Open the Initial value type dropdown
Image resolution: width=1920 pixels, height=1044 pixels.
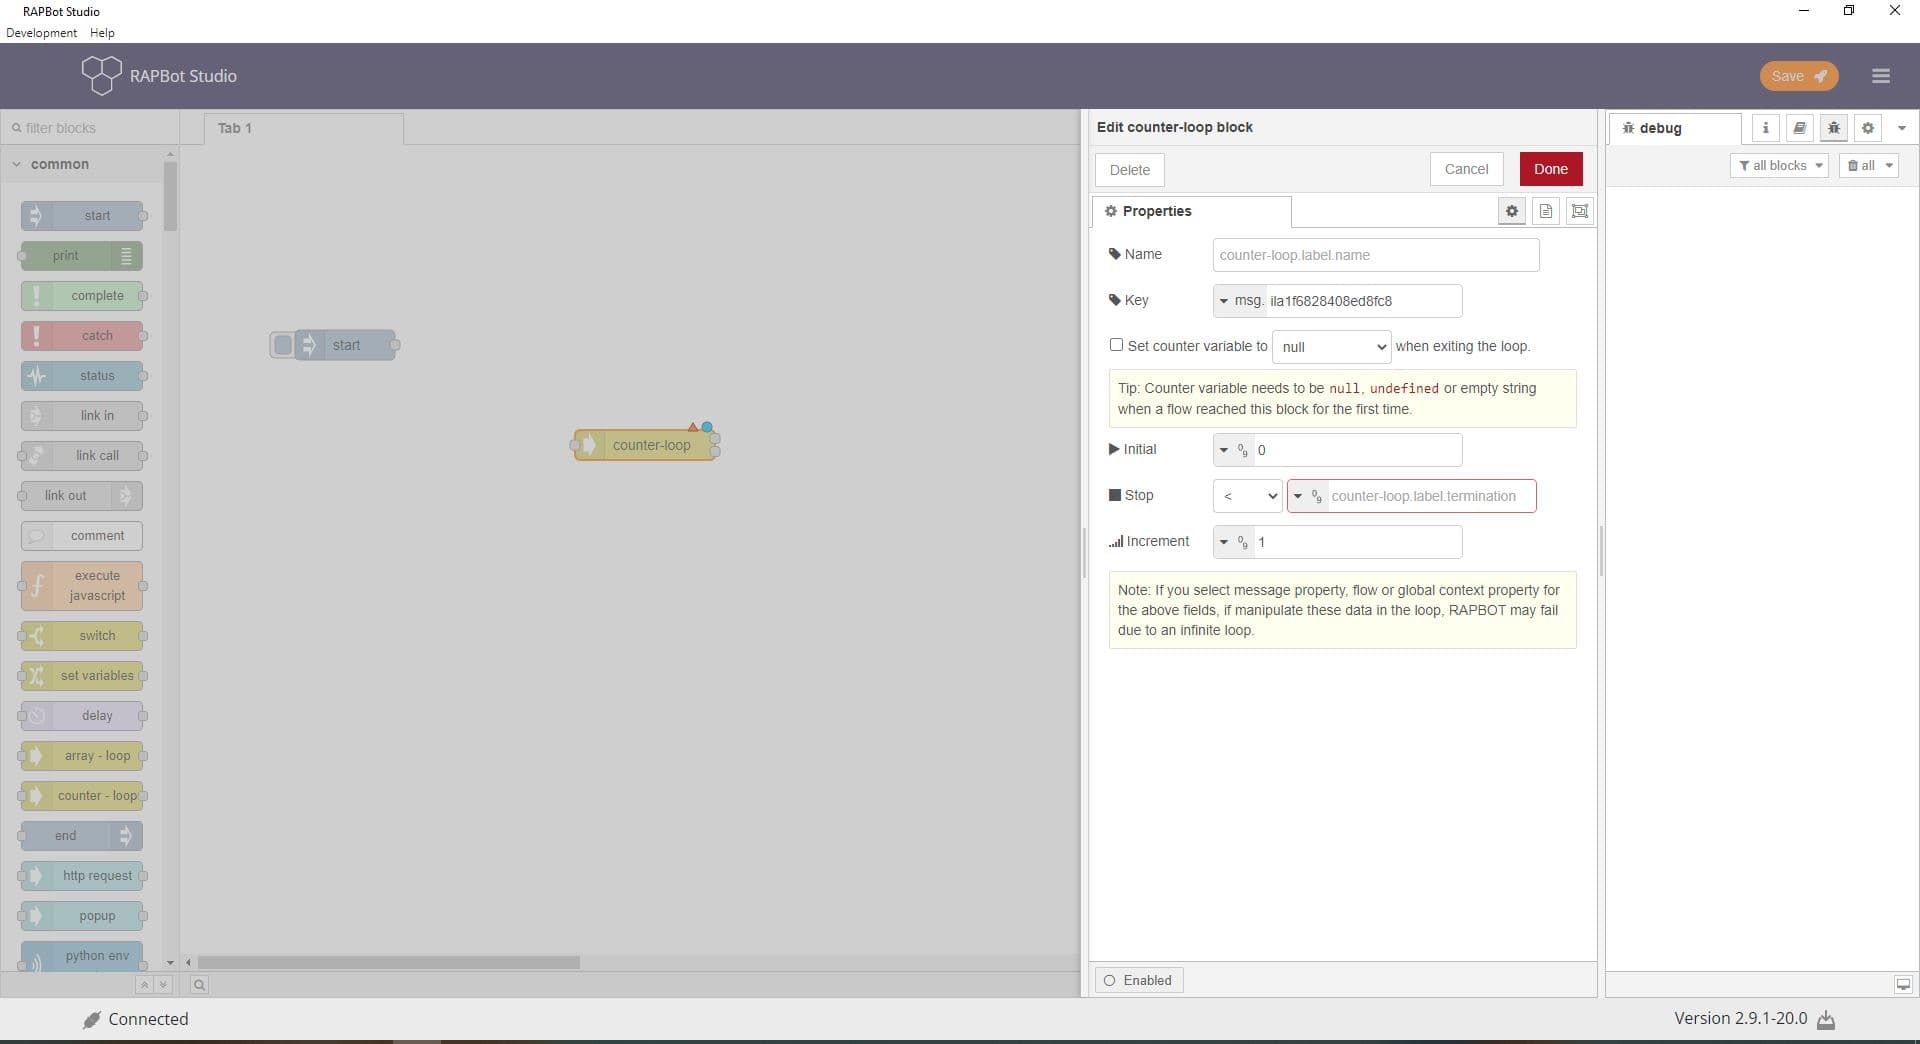tap(1233, 450)
